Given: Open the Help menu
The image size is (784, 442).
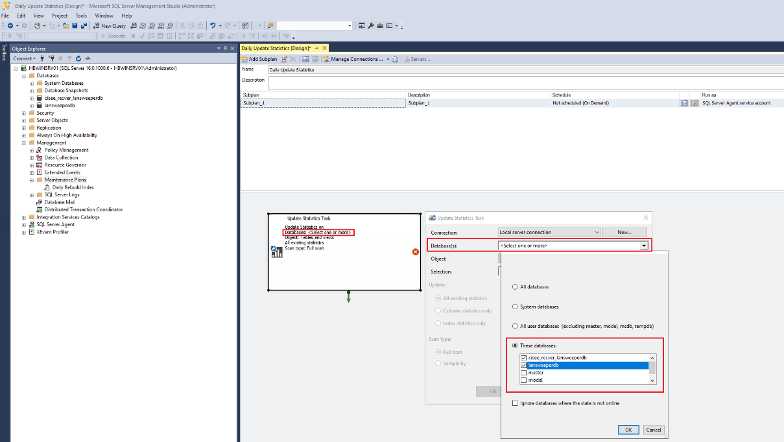Looking at the screenshot, I should click(x=126, y=16).
